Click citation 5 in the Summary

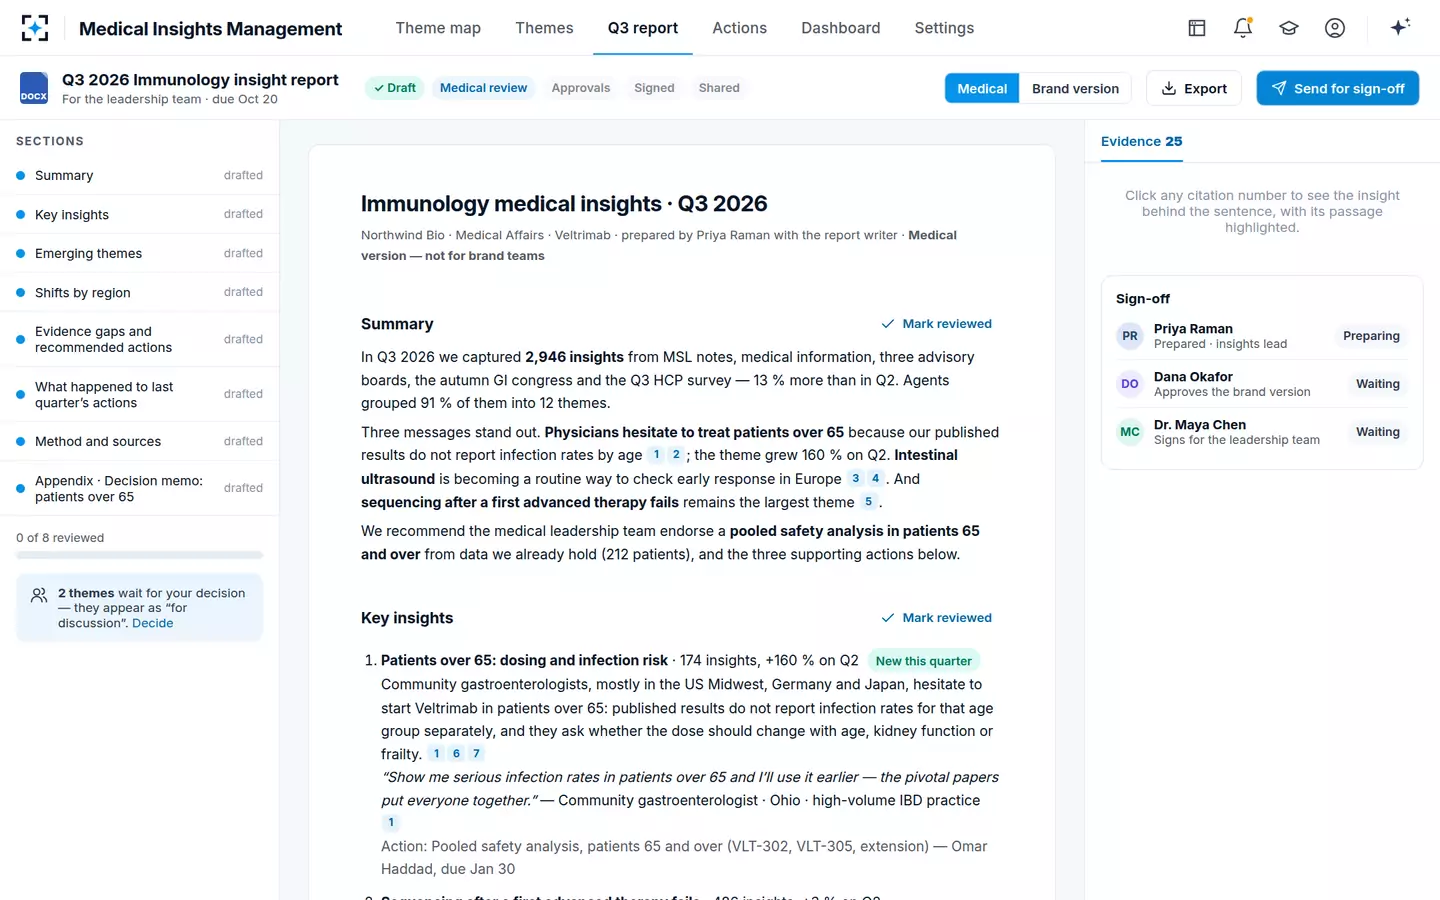coord(868,502)
